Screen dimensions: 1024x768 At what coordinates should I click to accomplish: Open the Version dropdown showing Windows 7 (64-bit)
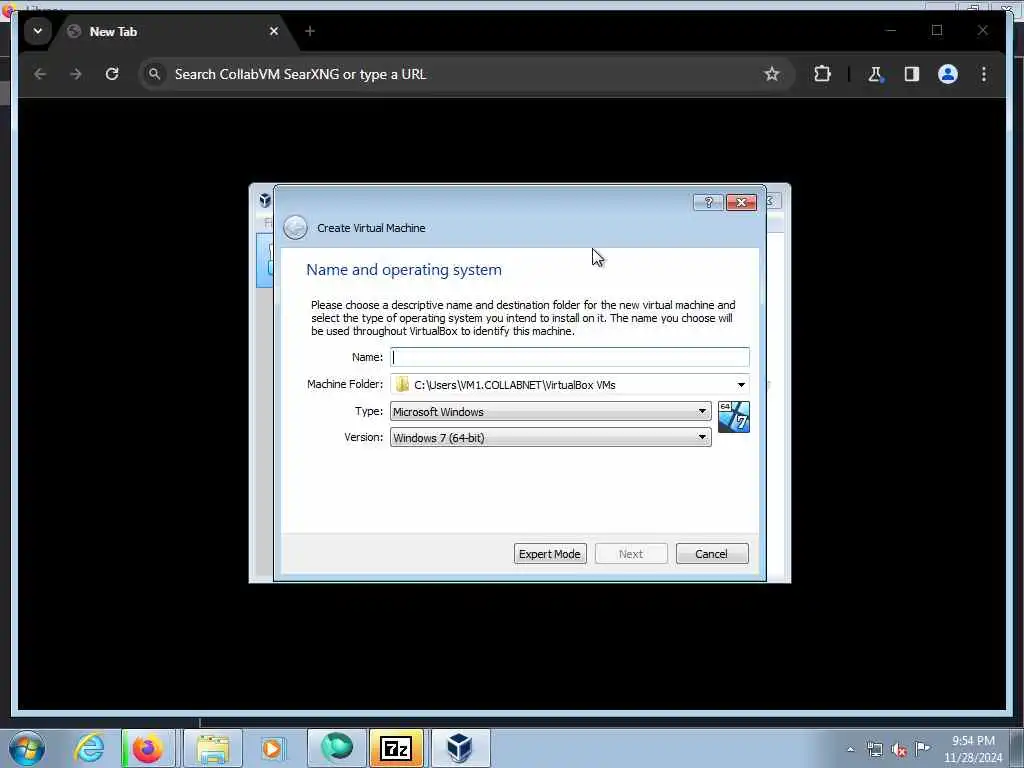pos(551,438)
